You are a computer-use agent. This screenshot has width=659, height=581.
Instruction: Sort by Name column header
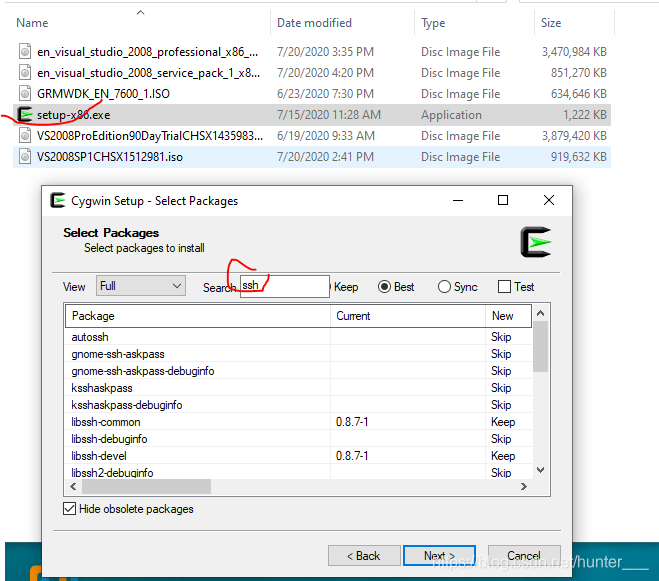click(32, 23)
